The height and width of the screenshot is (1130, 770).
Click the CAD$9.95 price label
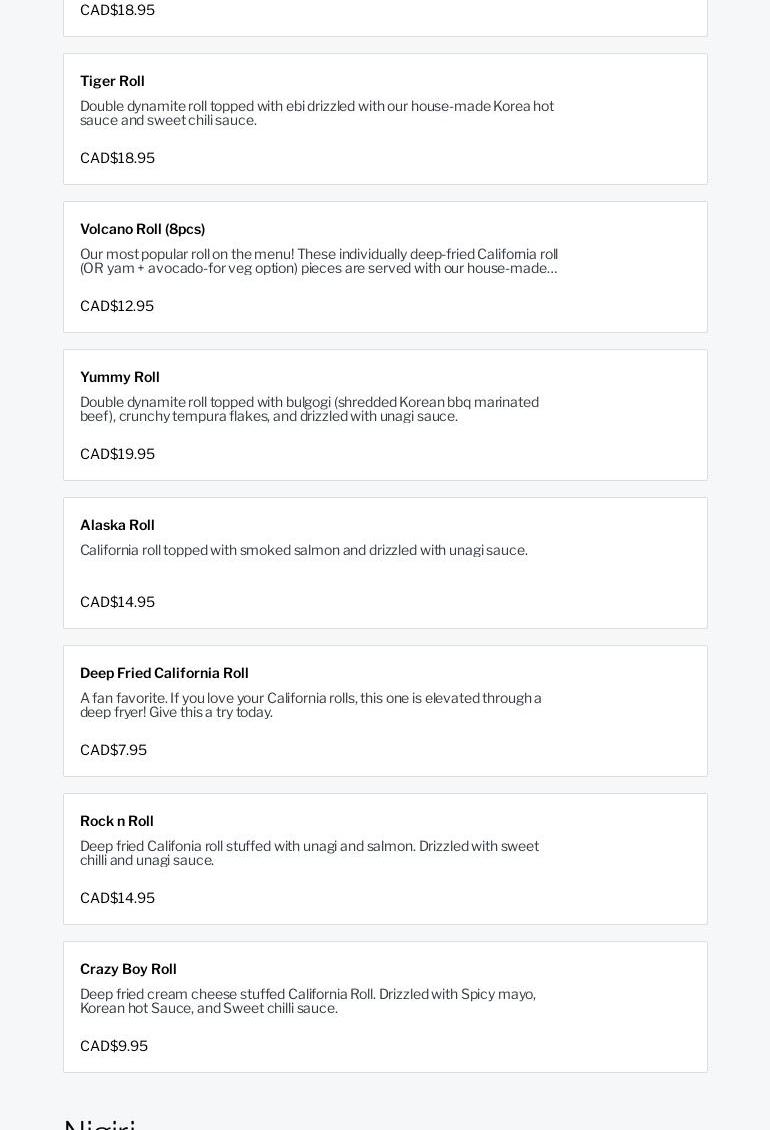click(x=114, y=1046)
